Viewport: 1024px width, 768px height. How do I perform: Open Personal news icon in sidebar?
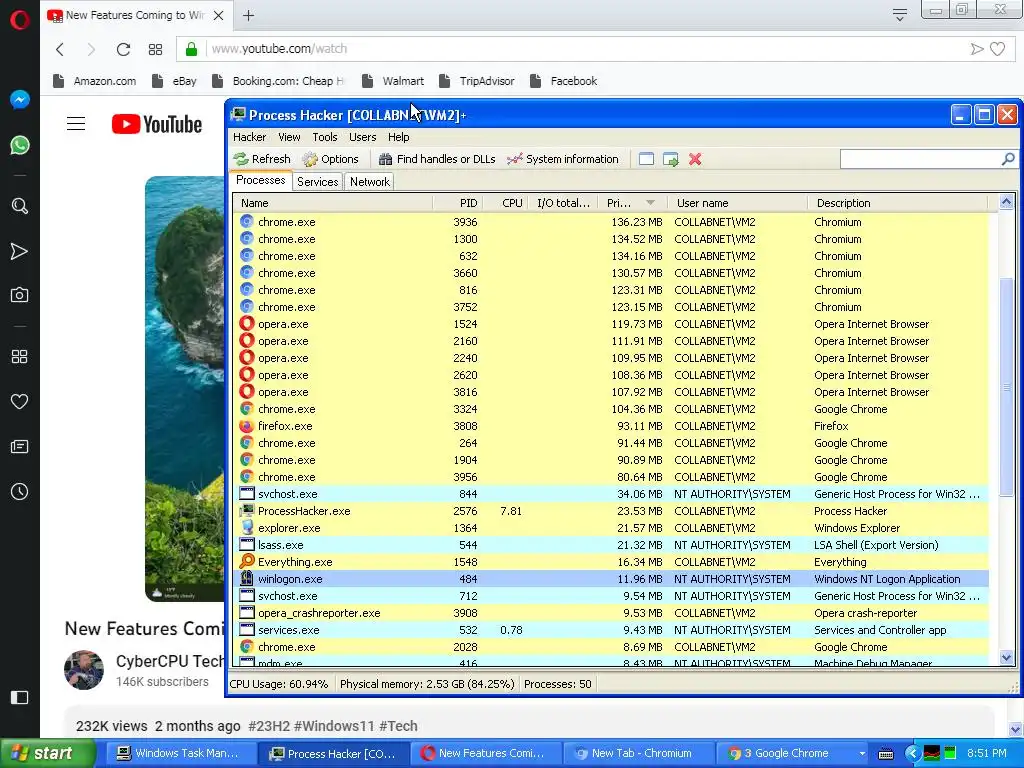20,447
